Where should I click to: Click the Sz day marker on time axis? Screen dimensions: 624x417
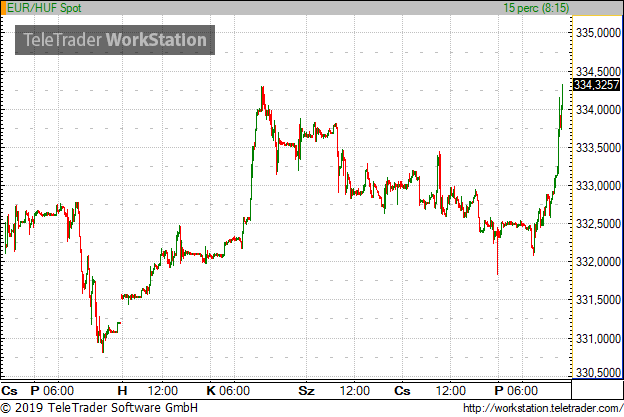point(306,391)
